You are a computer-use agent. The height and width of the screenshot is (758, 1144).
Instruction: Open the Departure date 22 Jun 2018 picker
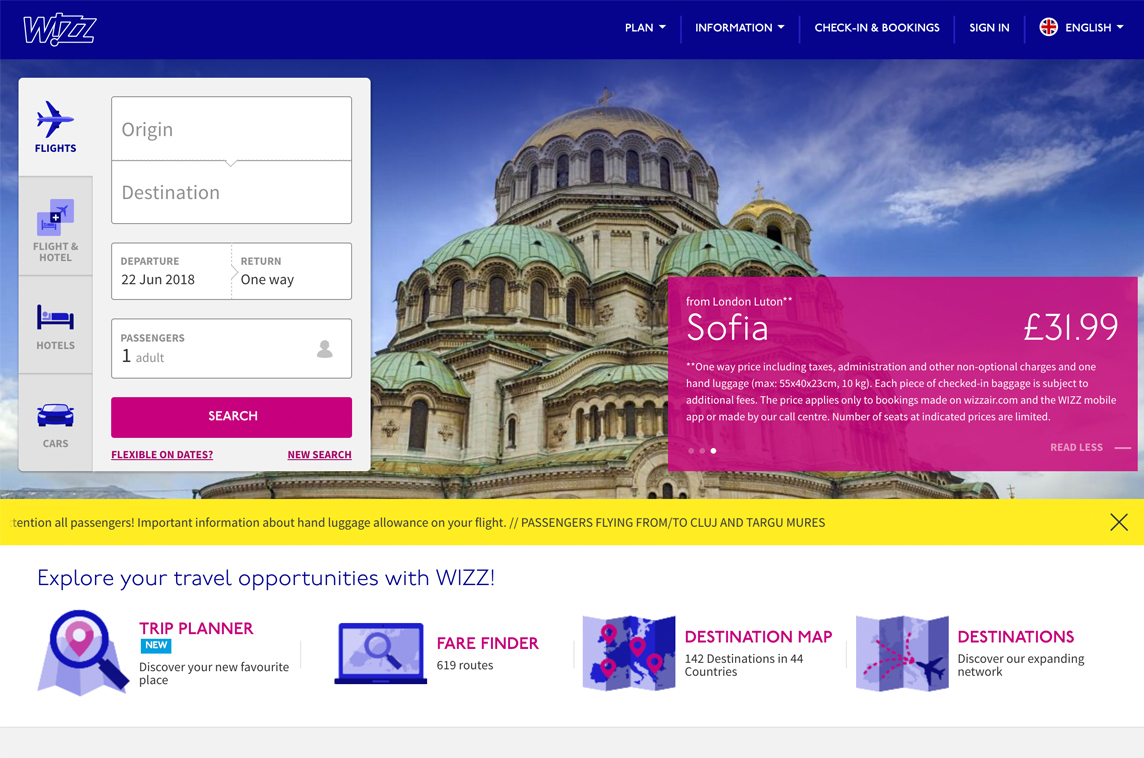coord(171,271)
